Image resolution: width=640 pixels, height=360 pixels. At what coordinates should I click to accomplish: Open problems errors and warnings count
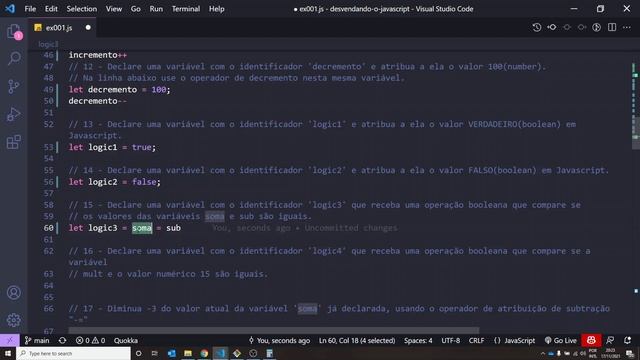coord(90,340)
